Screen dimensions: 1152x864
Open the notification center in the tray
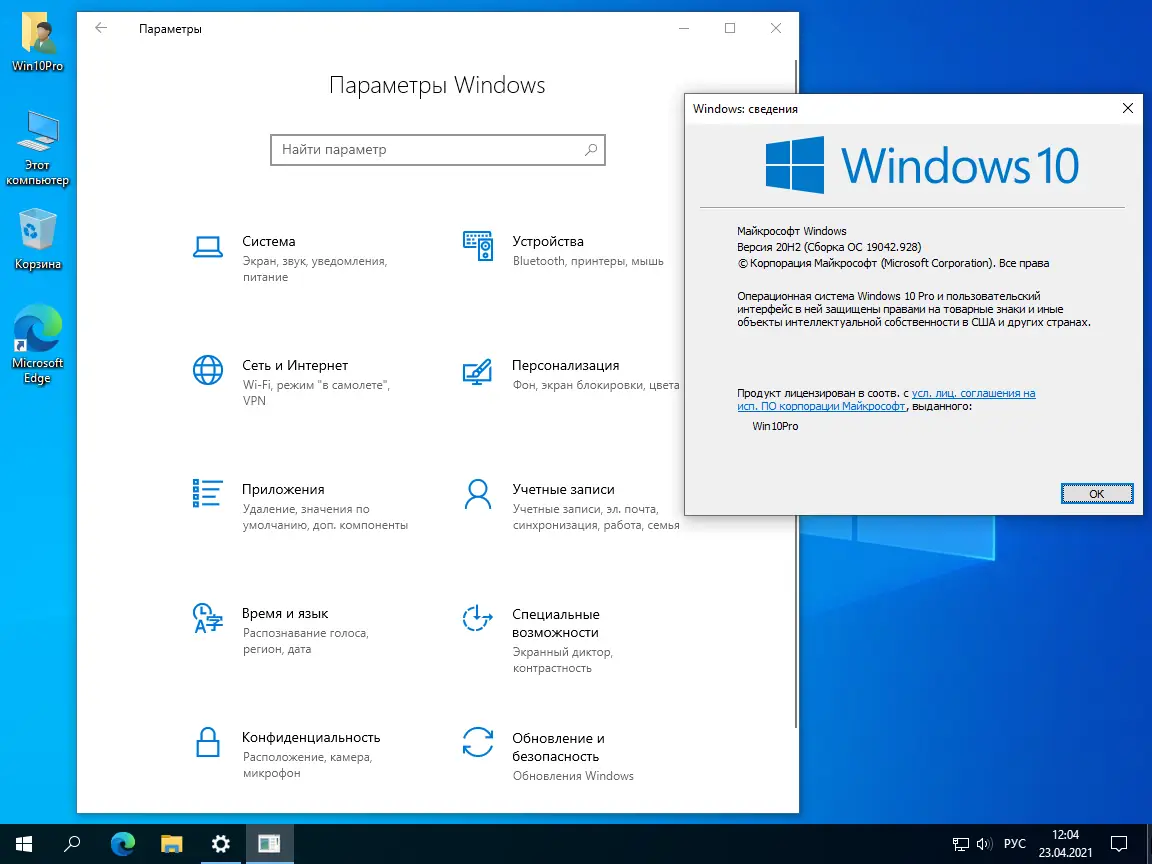tap(1119, 844)
